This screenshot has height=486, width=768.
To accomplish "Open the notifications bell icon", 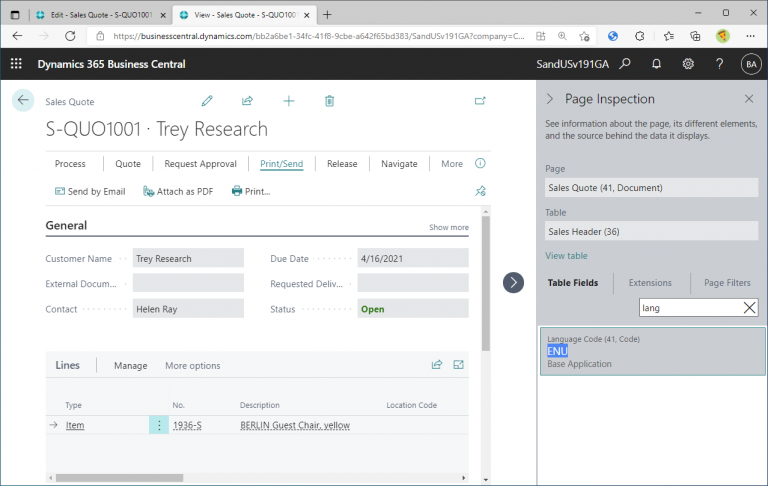I will click(656, 64).
